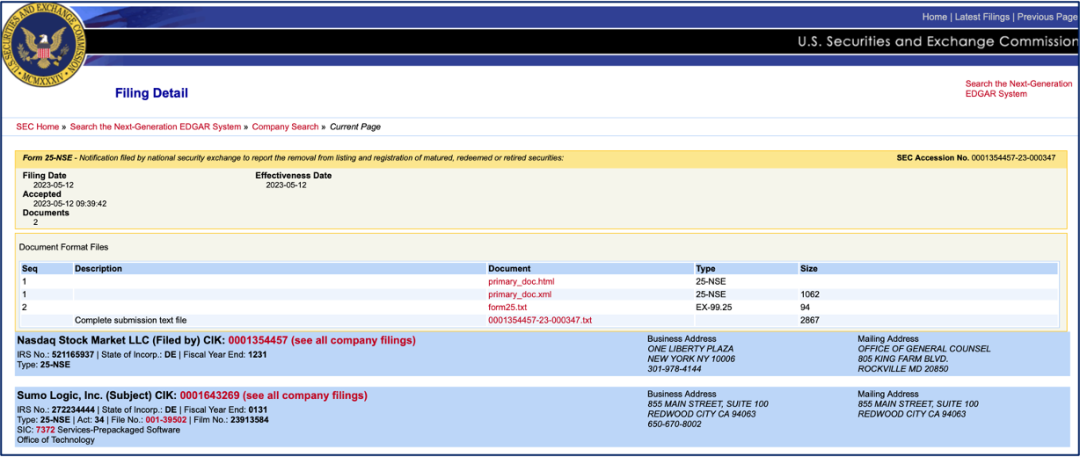
Task: Click SEC Home breadcrumb
Action: (x=37, y=127)
